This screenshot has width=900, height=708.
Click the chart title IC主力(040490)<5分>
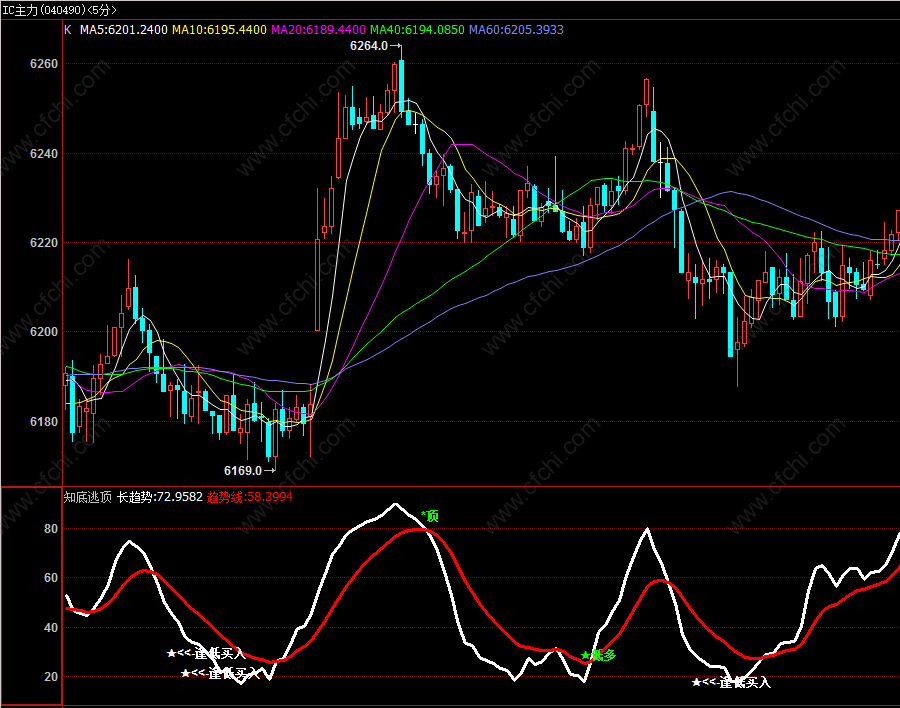(59, 10)
